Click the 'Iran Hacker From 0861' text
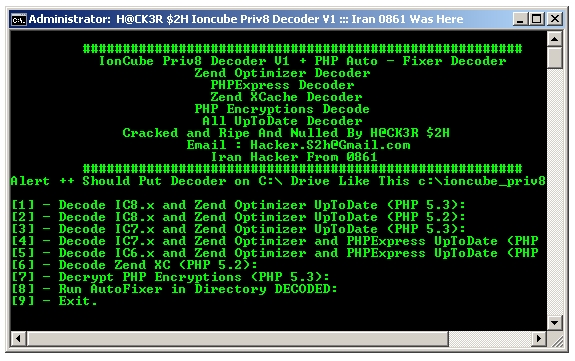 (x=294, y=157)
